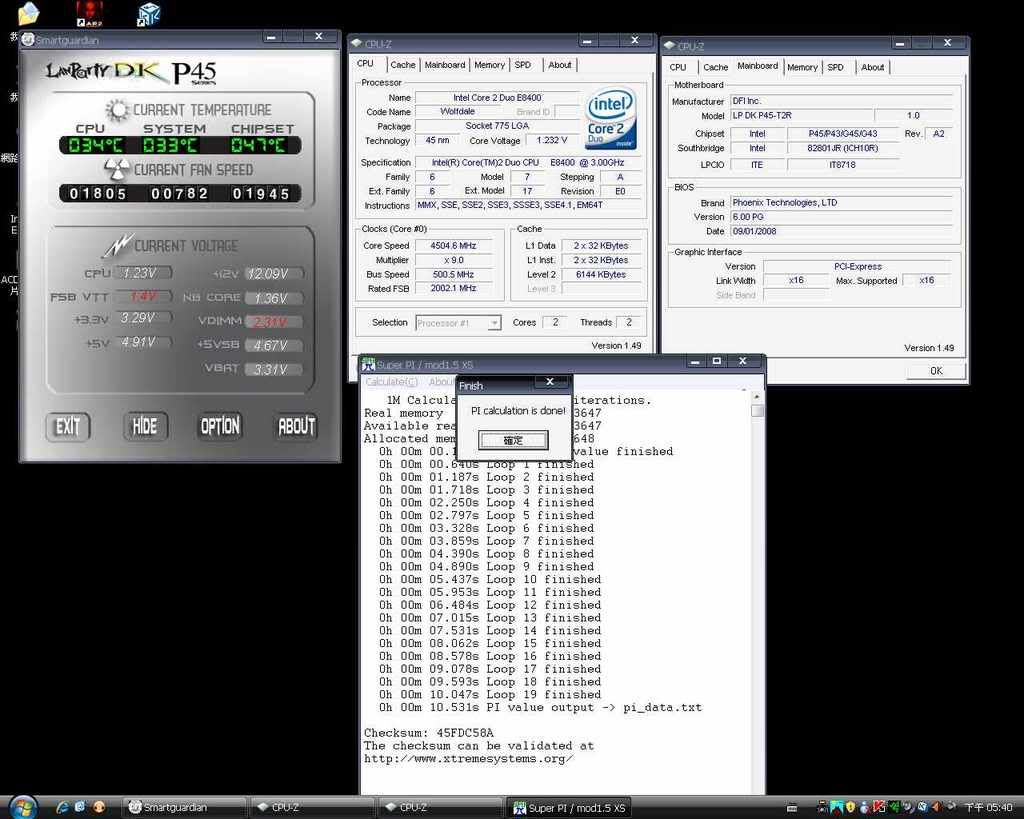Open the Cache tab in left CPU-Z
Image resolution: width=1024 pixels, height=819 pixels.
pyautogui.click(x=402, y=65)
